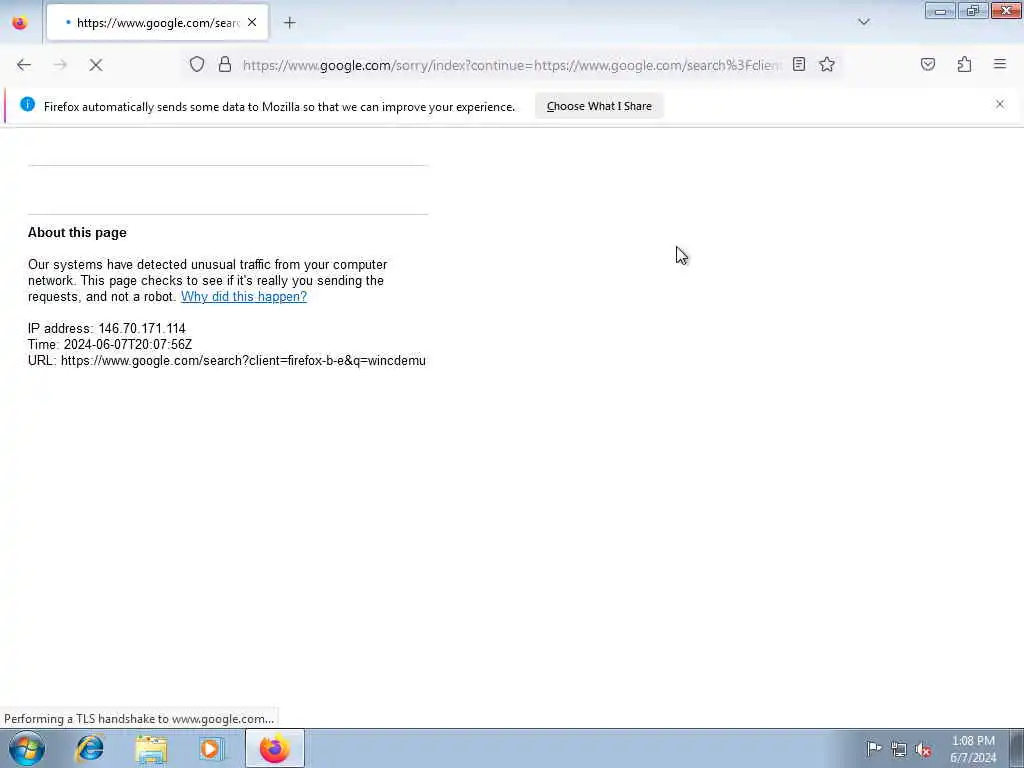Open the Windows Start menu
1024x768 pixels.
pyautogui.click(x=27, y=748)
